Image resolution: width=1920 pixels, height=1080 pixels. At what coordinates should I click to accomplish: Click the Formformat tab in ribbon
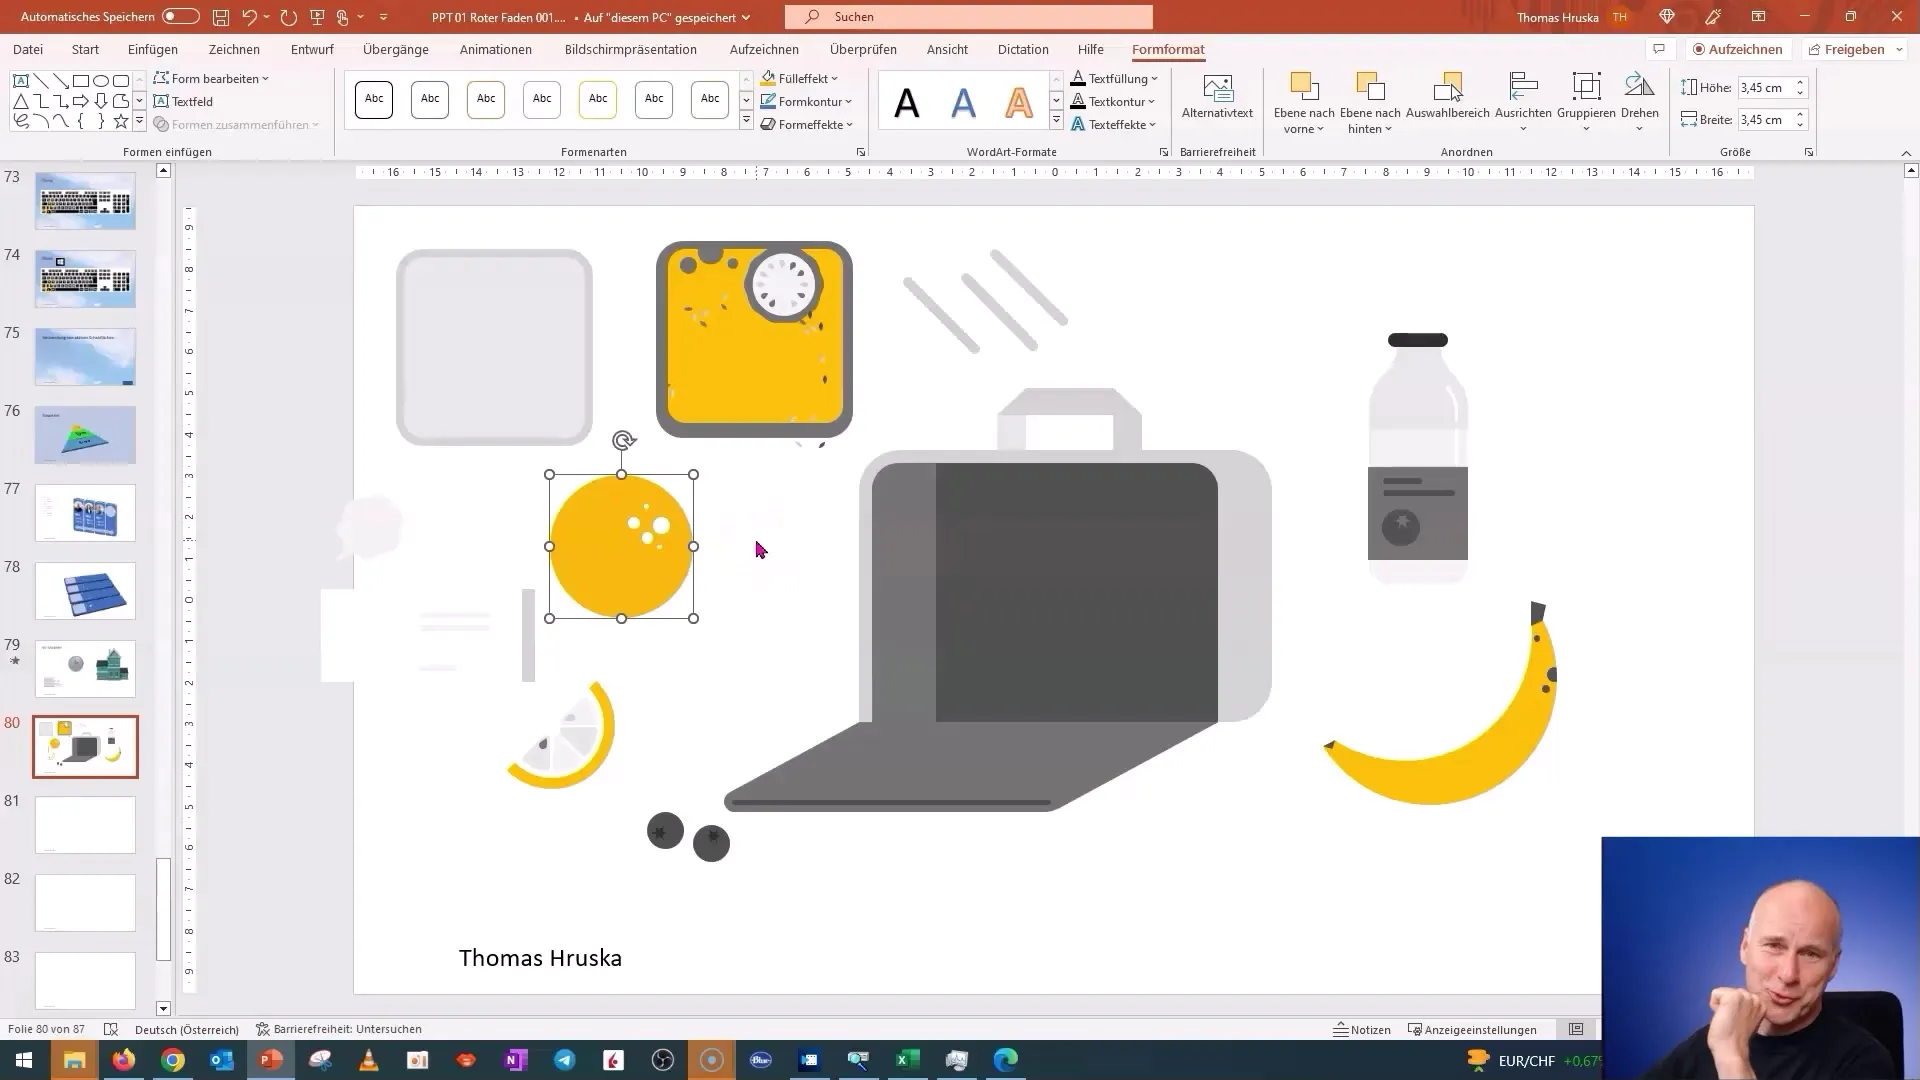1168,49
